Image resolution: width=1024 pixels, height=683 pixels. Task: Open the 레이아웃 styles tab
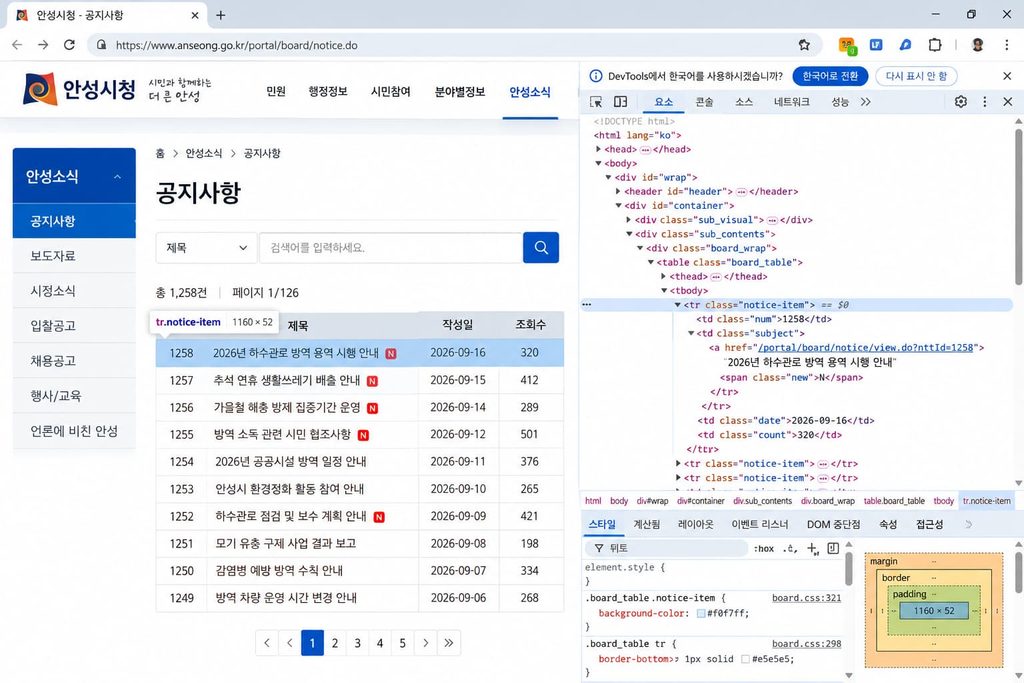point(696,524)
